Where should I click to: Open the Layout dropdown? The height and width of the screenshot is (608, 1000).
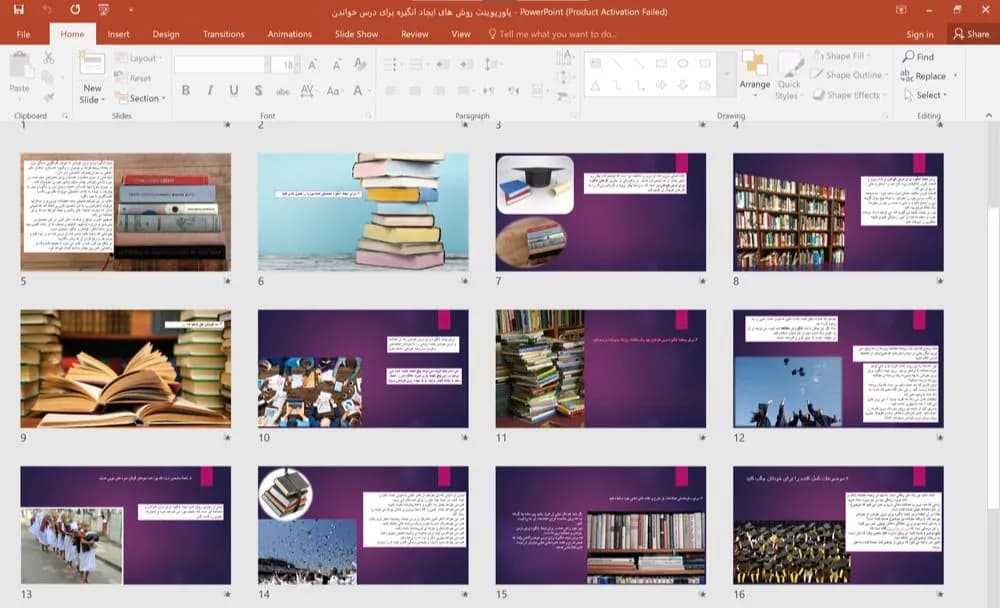tap(140, 58)
